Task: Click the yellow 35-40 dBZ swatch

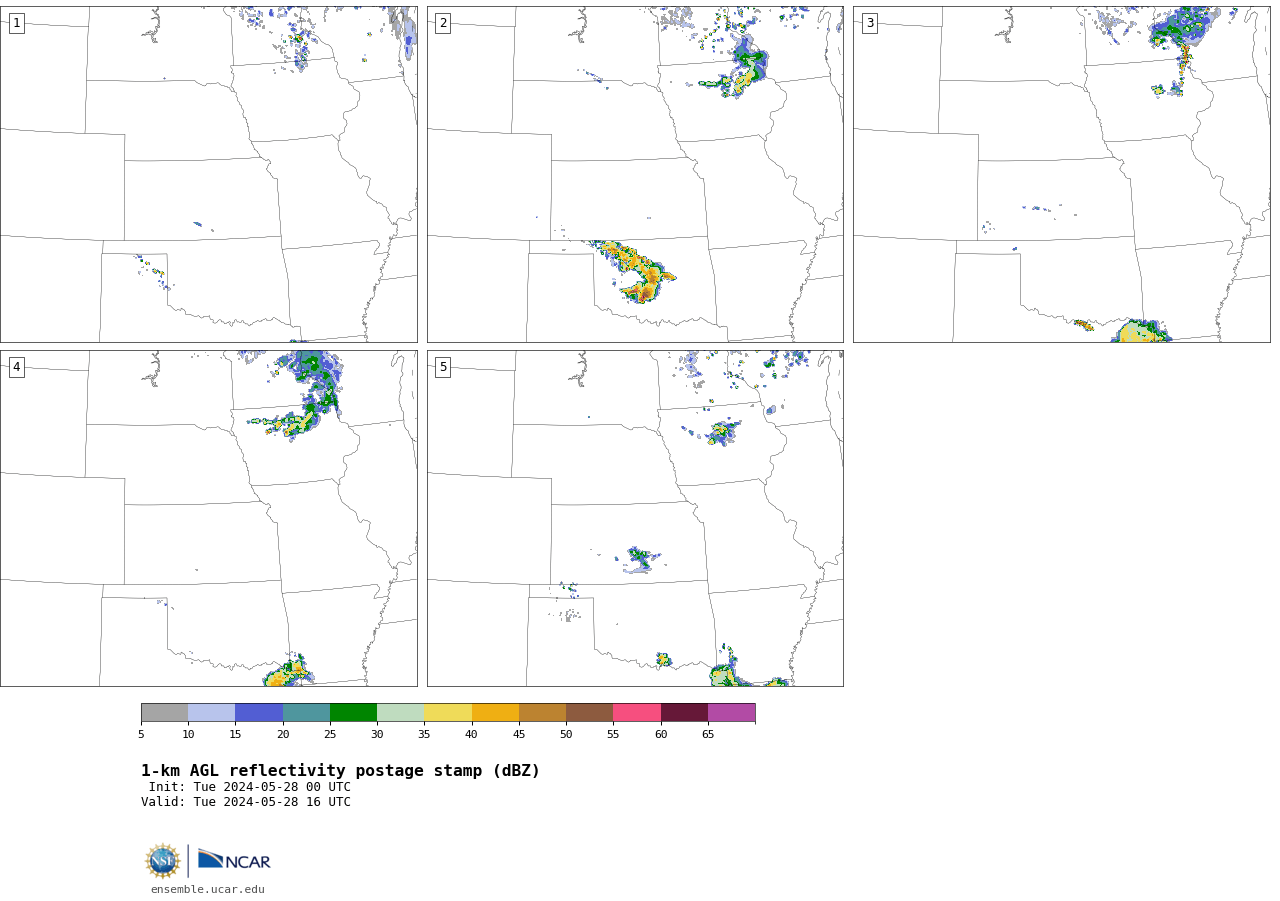Action: tap(448, 713)
